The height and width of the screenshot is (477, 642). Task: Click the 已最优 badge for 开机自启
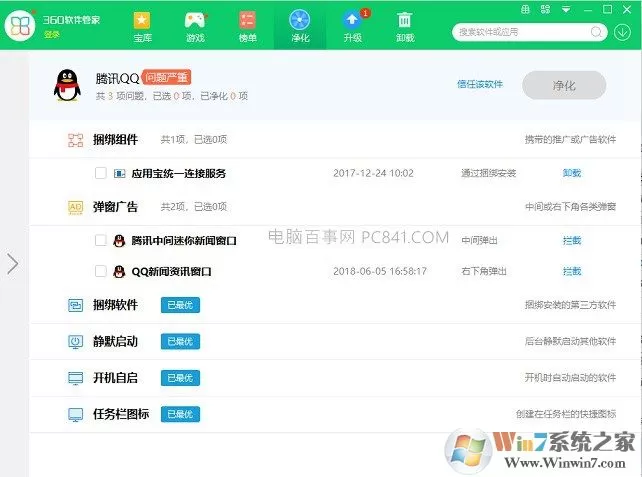click(x=180, y=378)
